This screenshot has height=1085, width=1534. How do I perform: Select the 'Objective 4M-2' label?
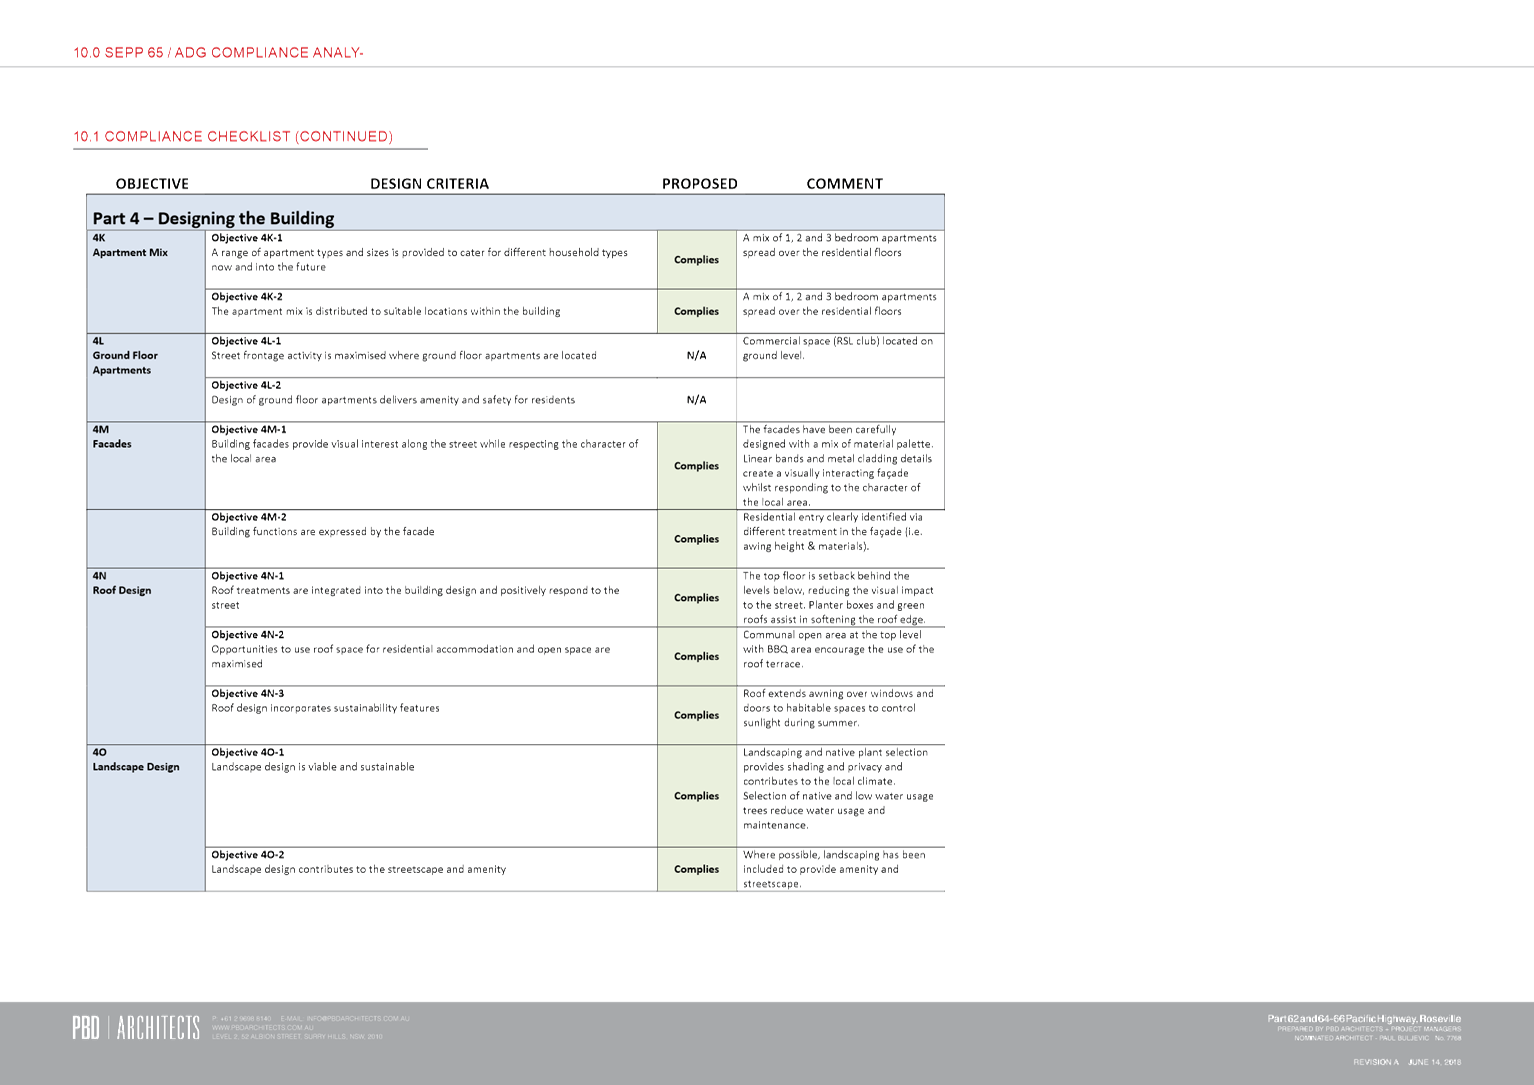coord(249,518)
